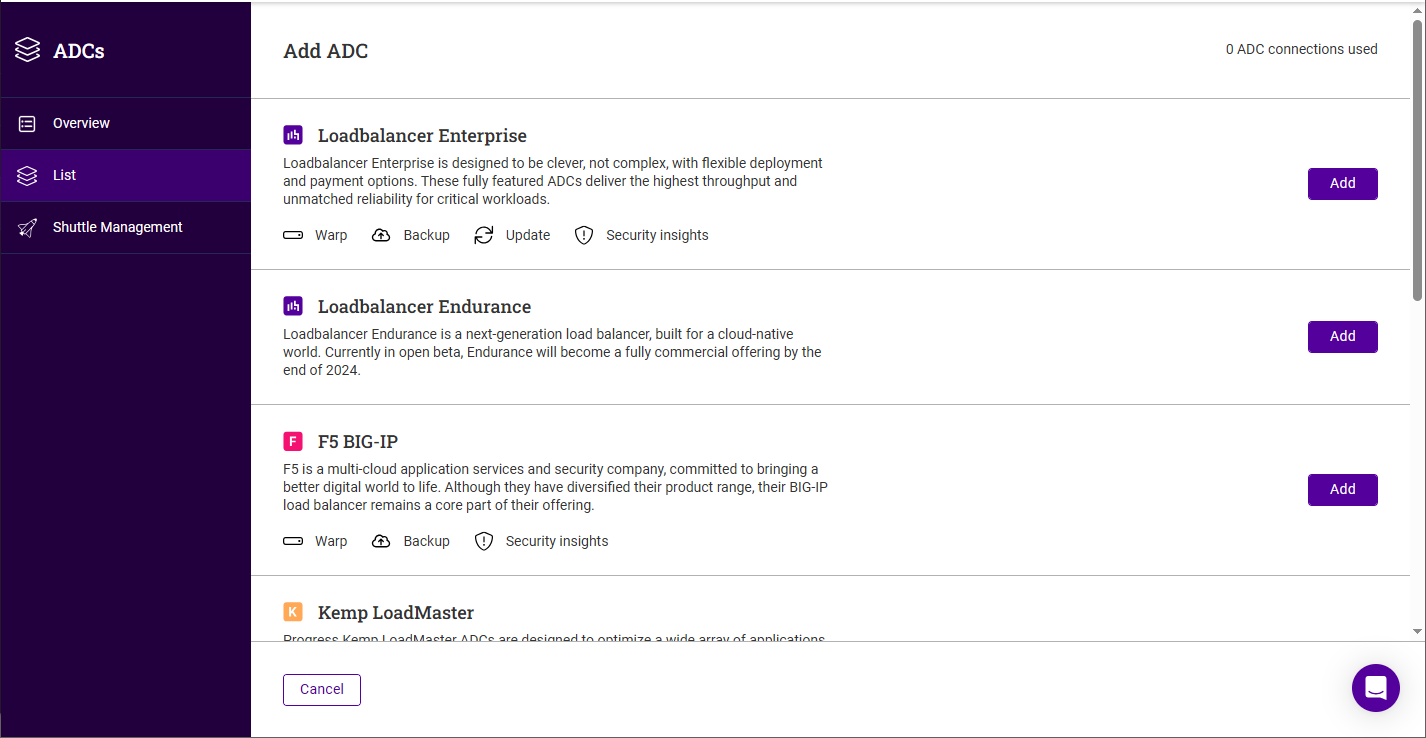The height and width of the screenshot is (738, 1426).
Task: Click the Loadbalancer Endurance description paragraph
Action: tap(552, 352)
